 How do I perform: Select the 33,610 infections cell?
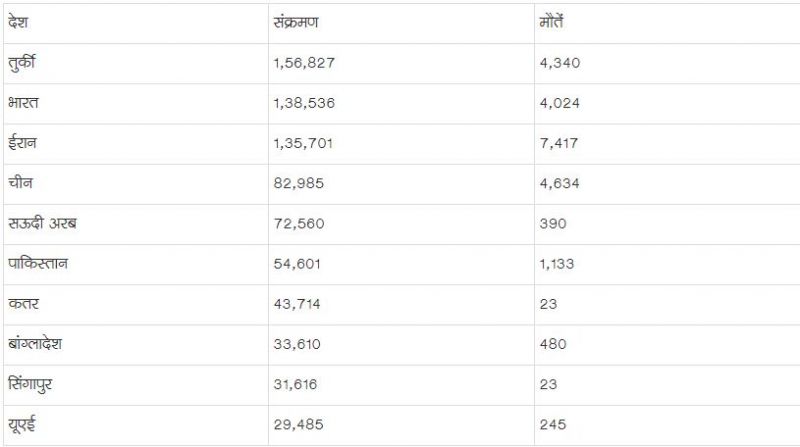(297, 344)
